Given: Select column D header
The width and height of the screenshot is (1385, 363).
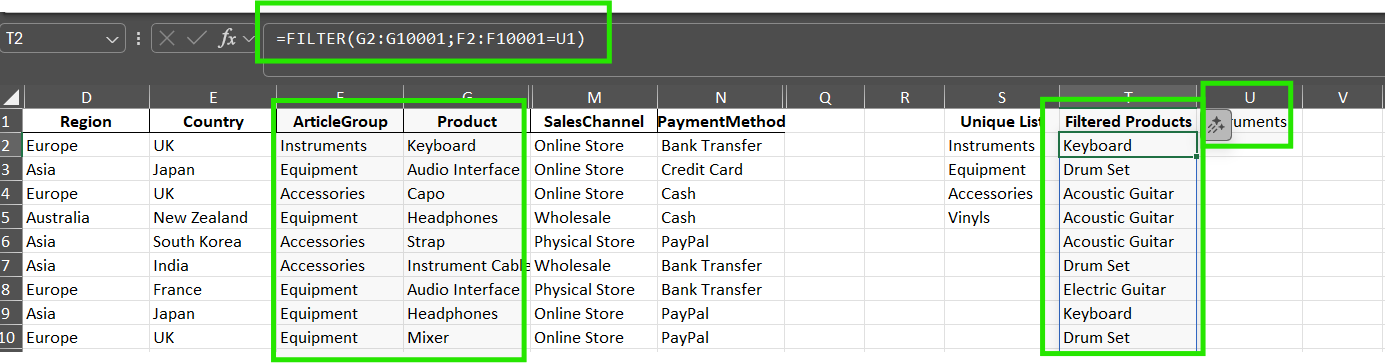Looking at the screenshot, I should click(87, 97).
